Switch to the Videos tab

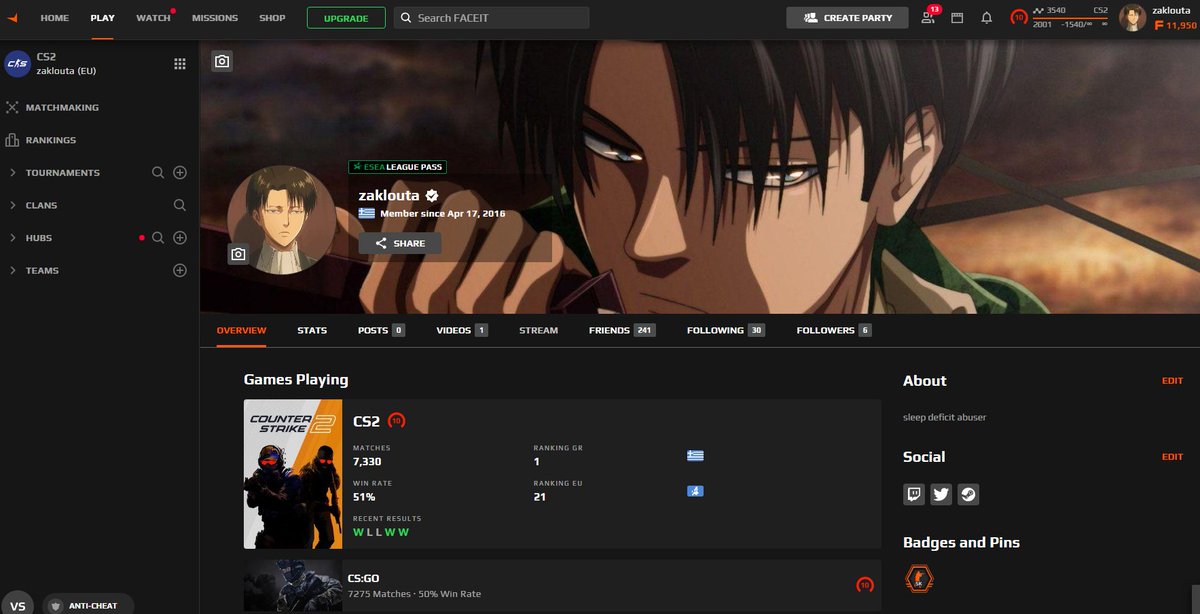click(x=462, y=330)
